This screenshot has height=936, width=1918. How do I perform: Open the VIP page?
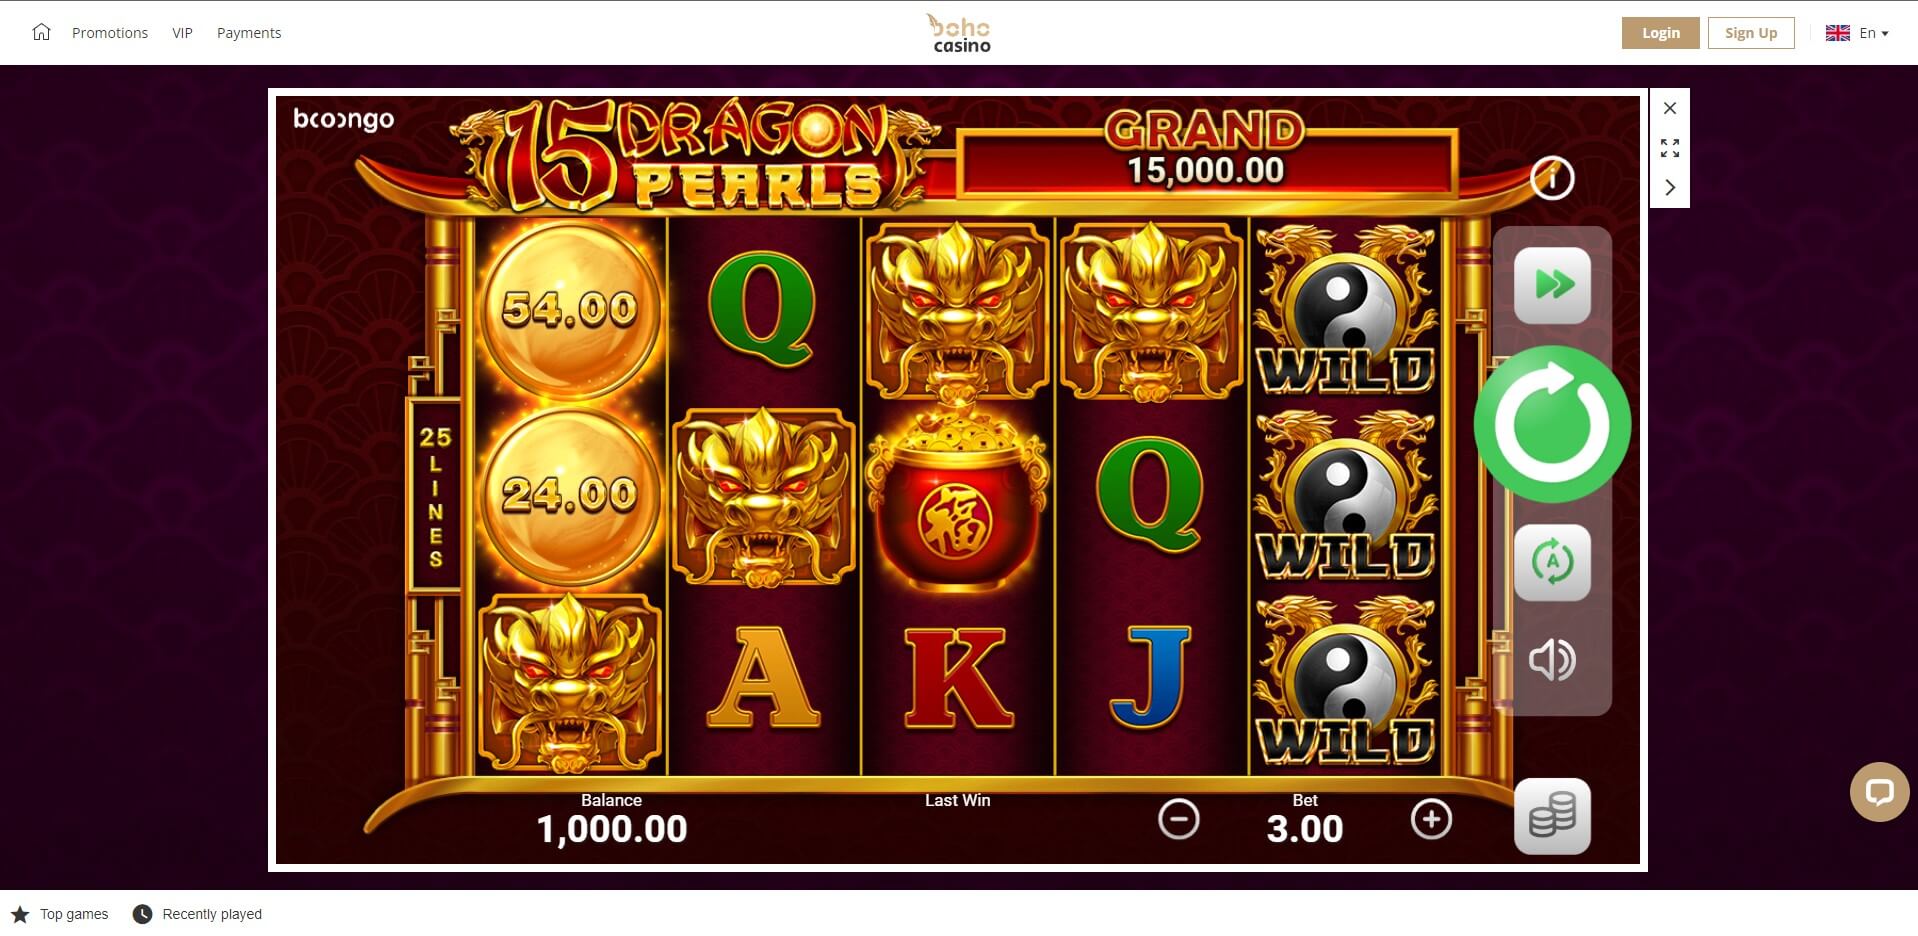(x=182, y=33)
